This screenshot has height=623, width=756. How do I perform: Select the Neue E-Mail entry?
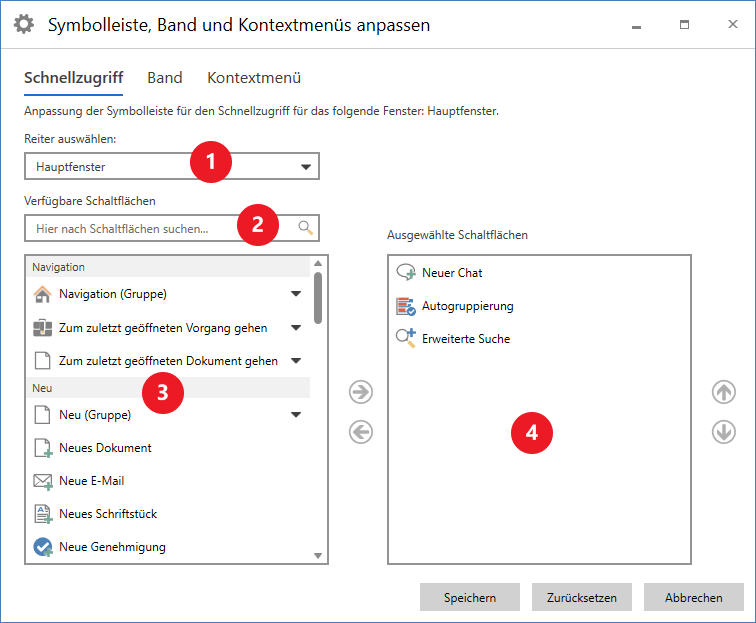click(169, 481)
